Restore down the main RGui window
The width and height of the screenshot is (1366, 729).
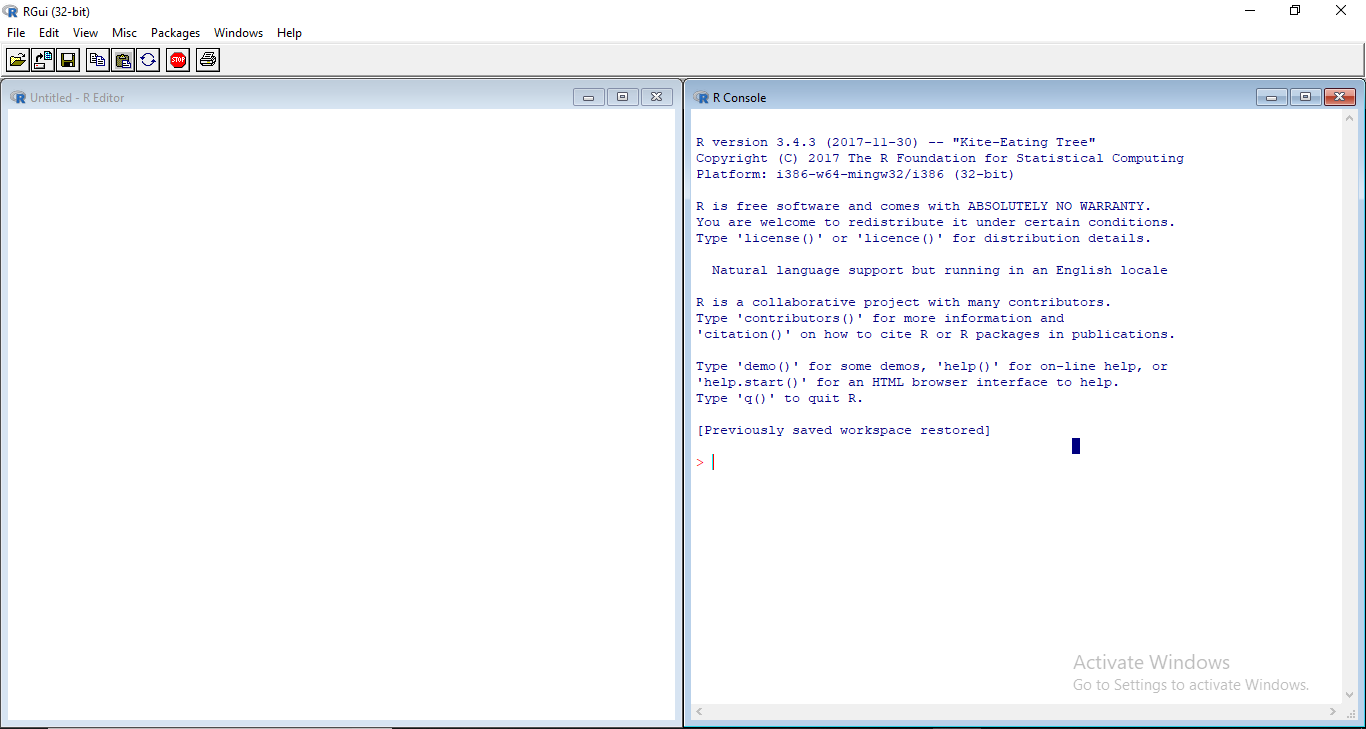tap(1295, 11)
